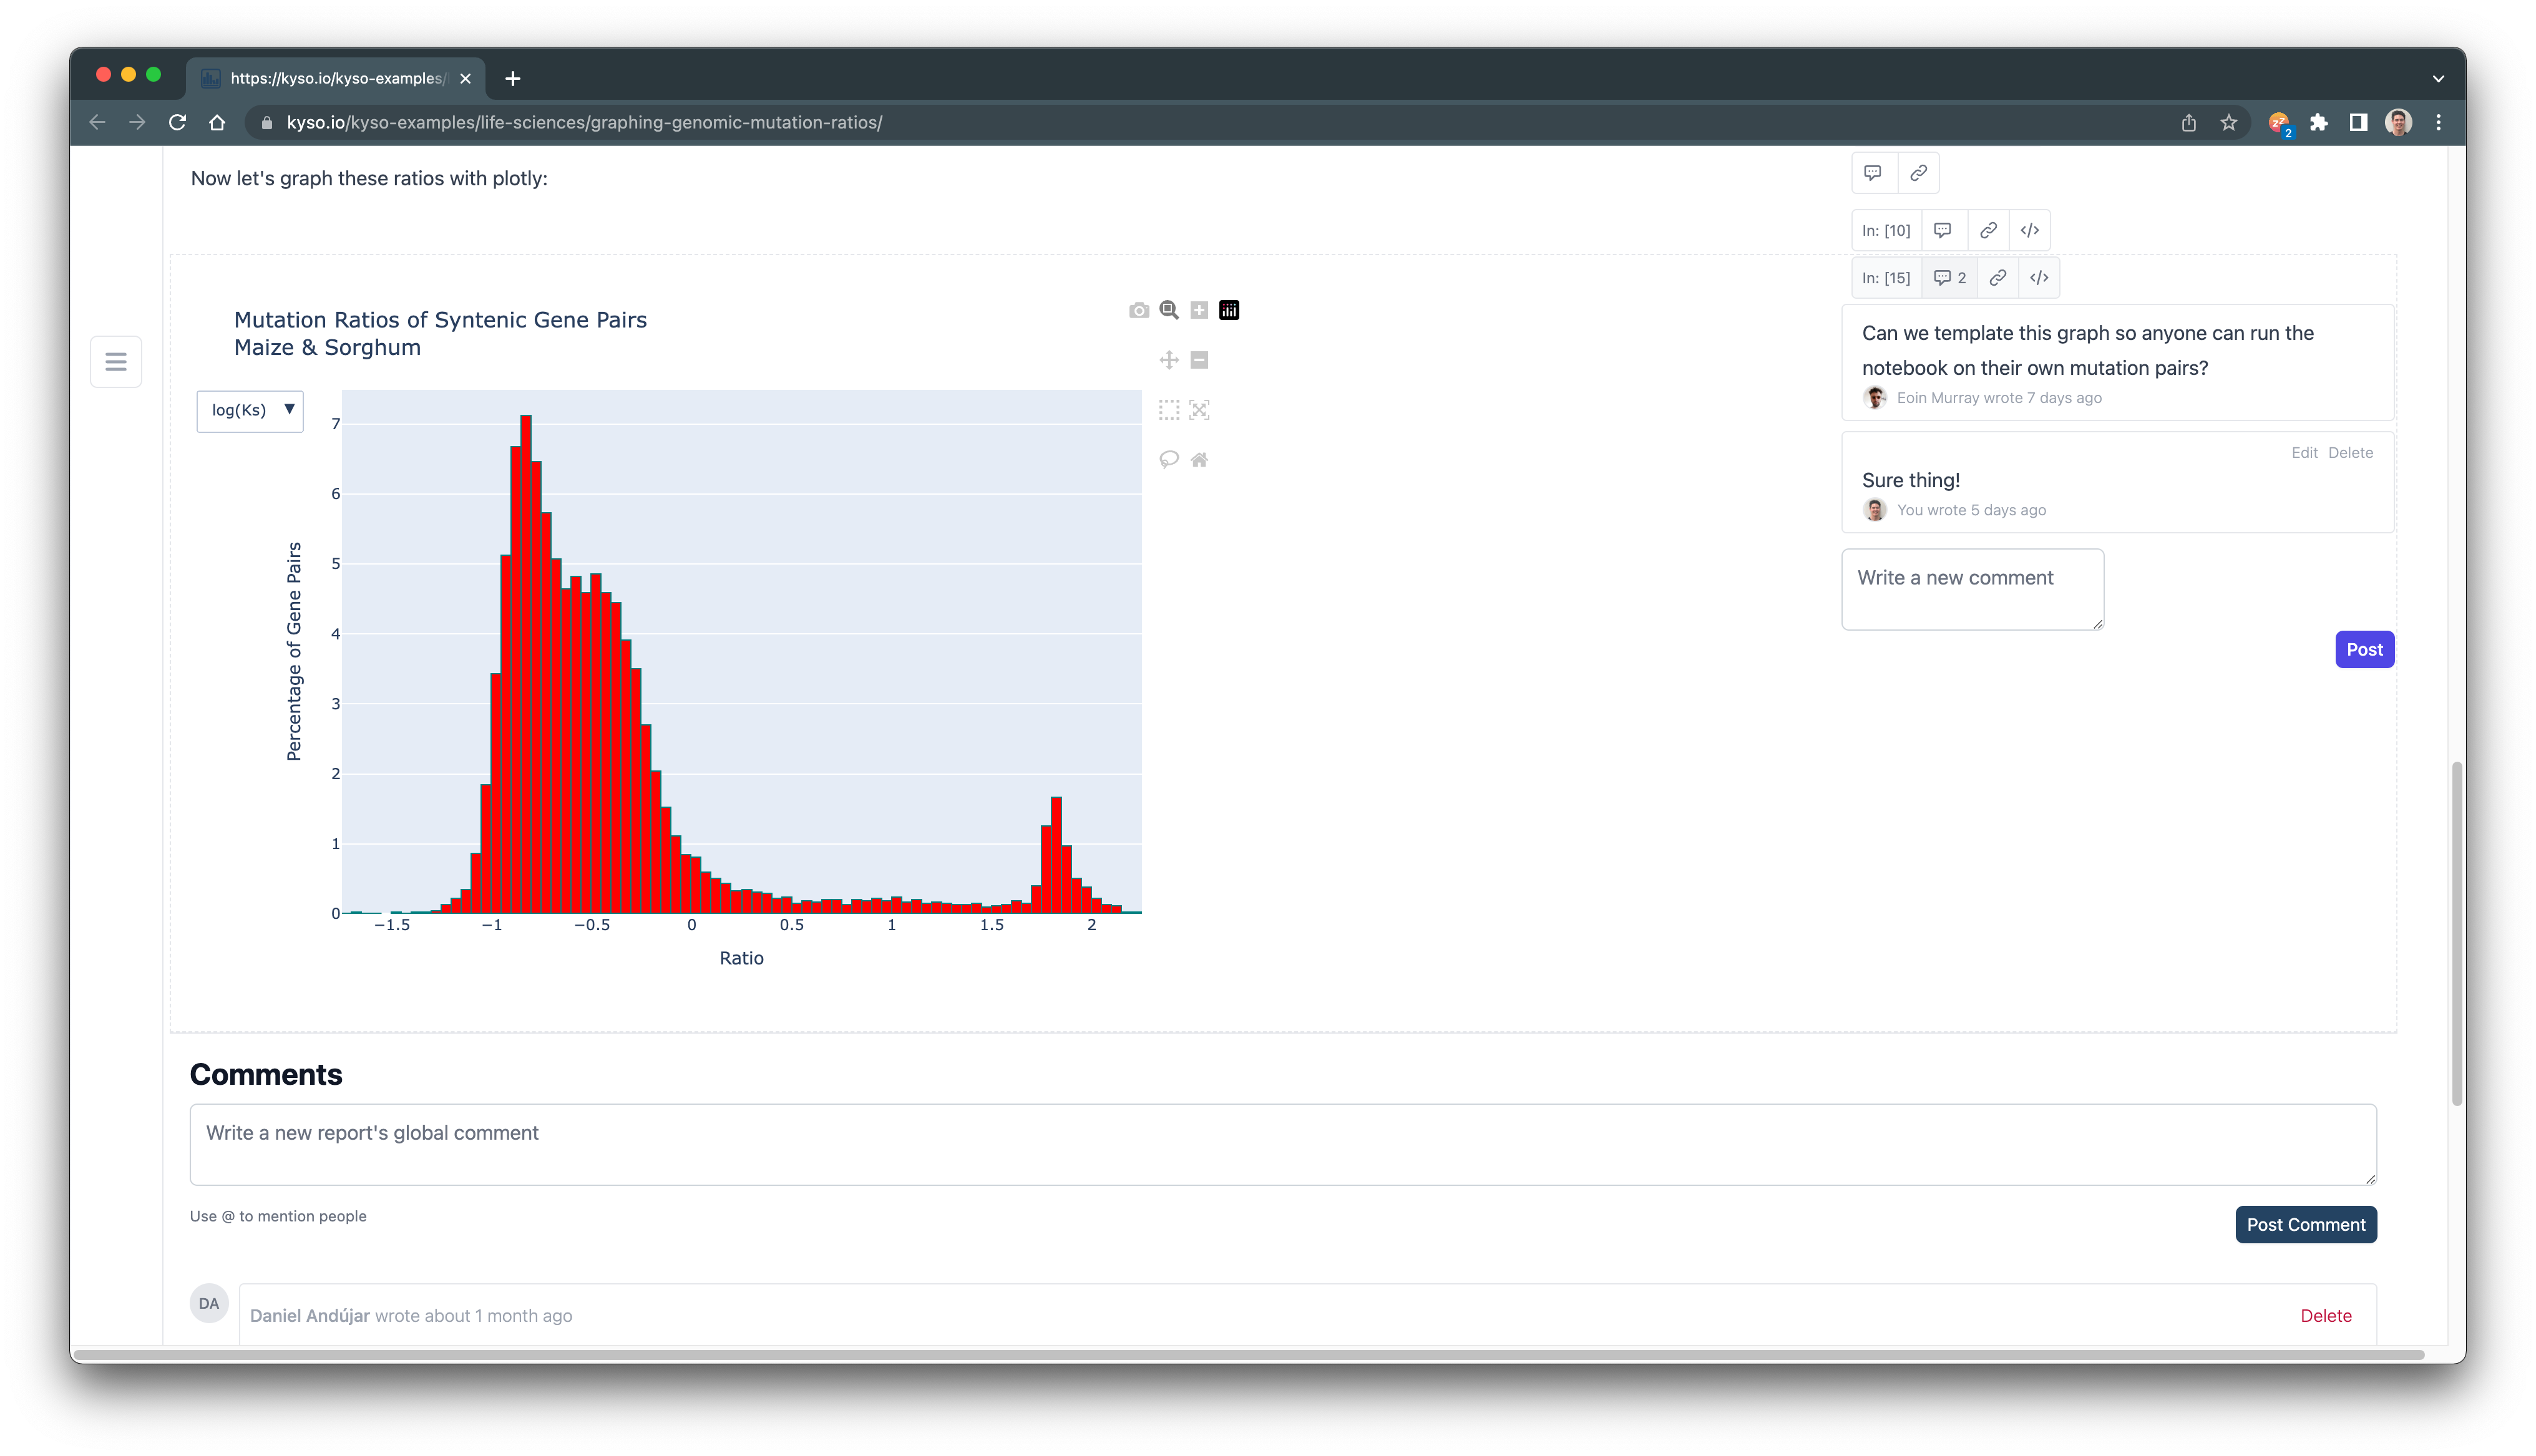Click 'Use @ to mention people' hint
This screenshot has width=2536, height=1456.
pyautogui.click(x=278, y=1216)
